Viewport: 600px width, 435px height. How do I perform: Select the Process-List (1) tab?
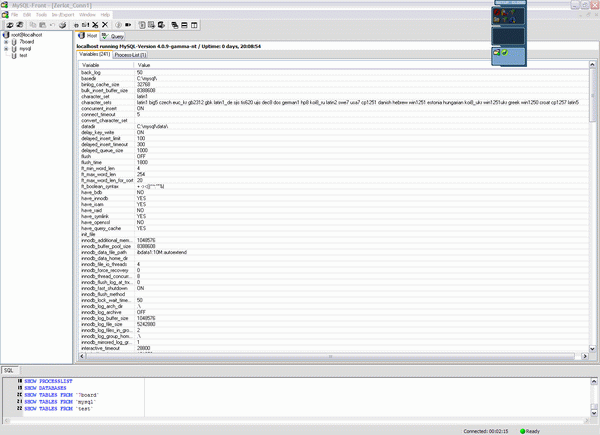click(x=130, y=55)
